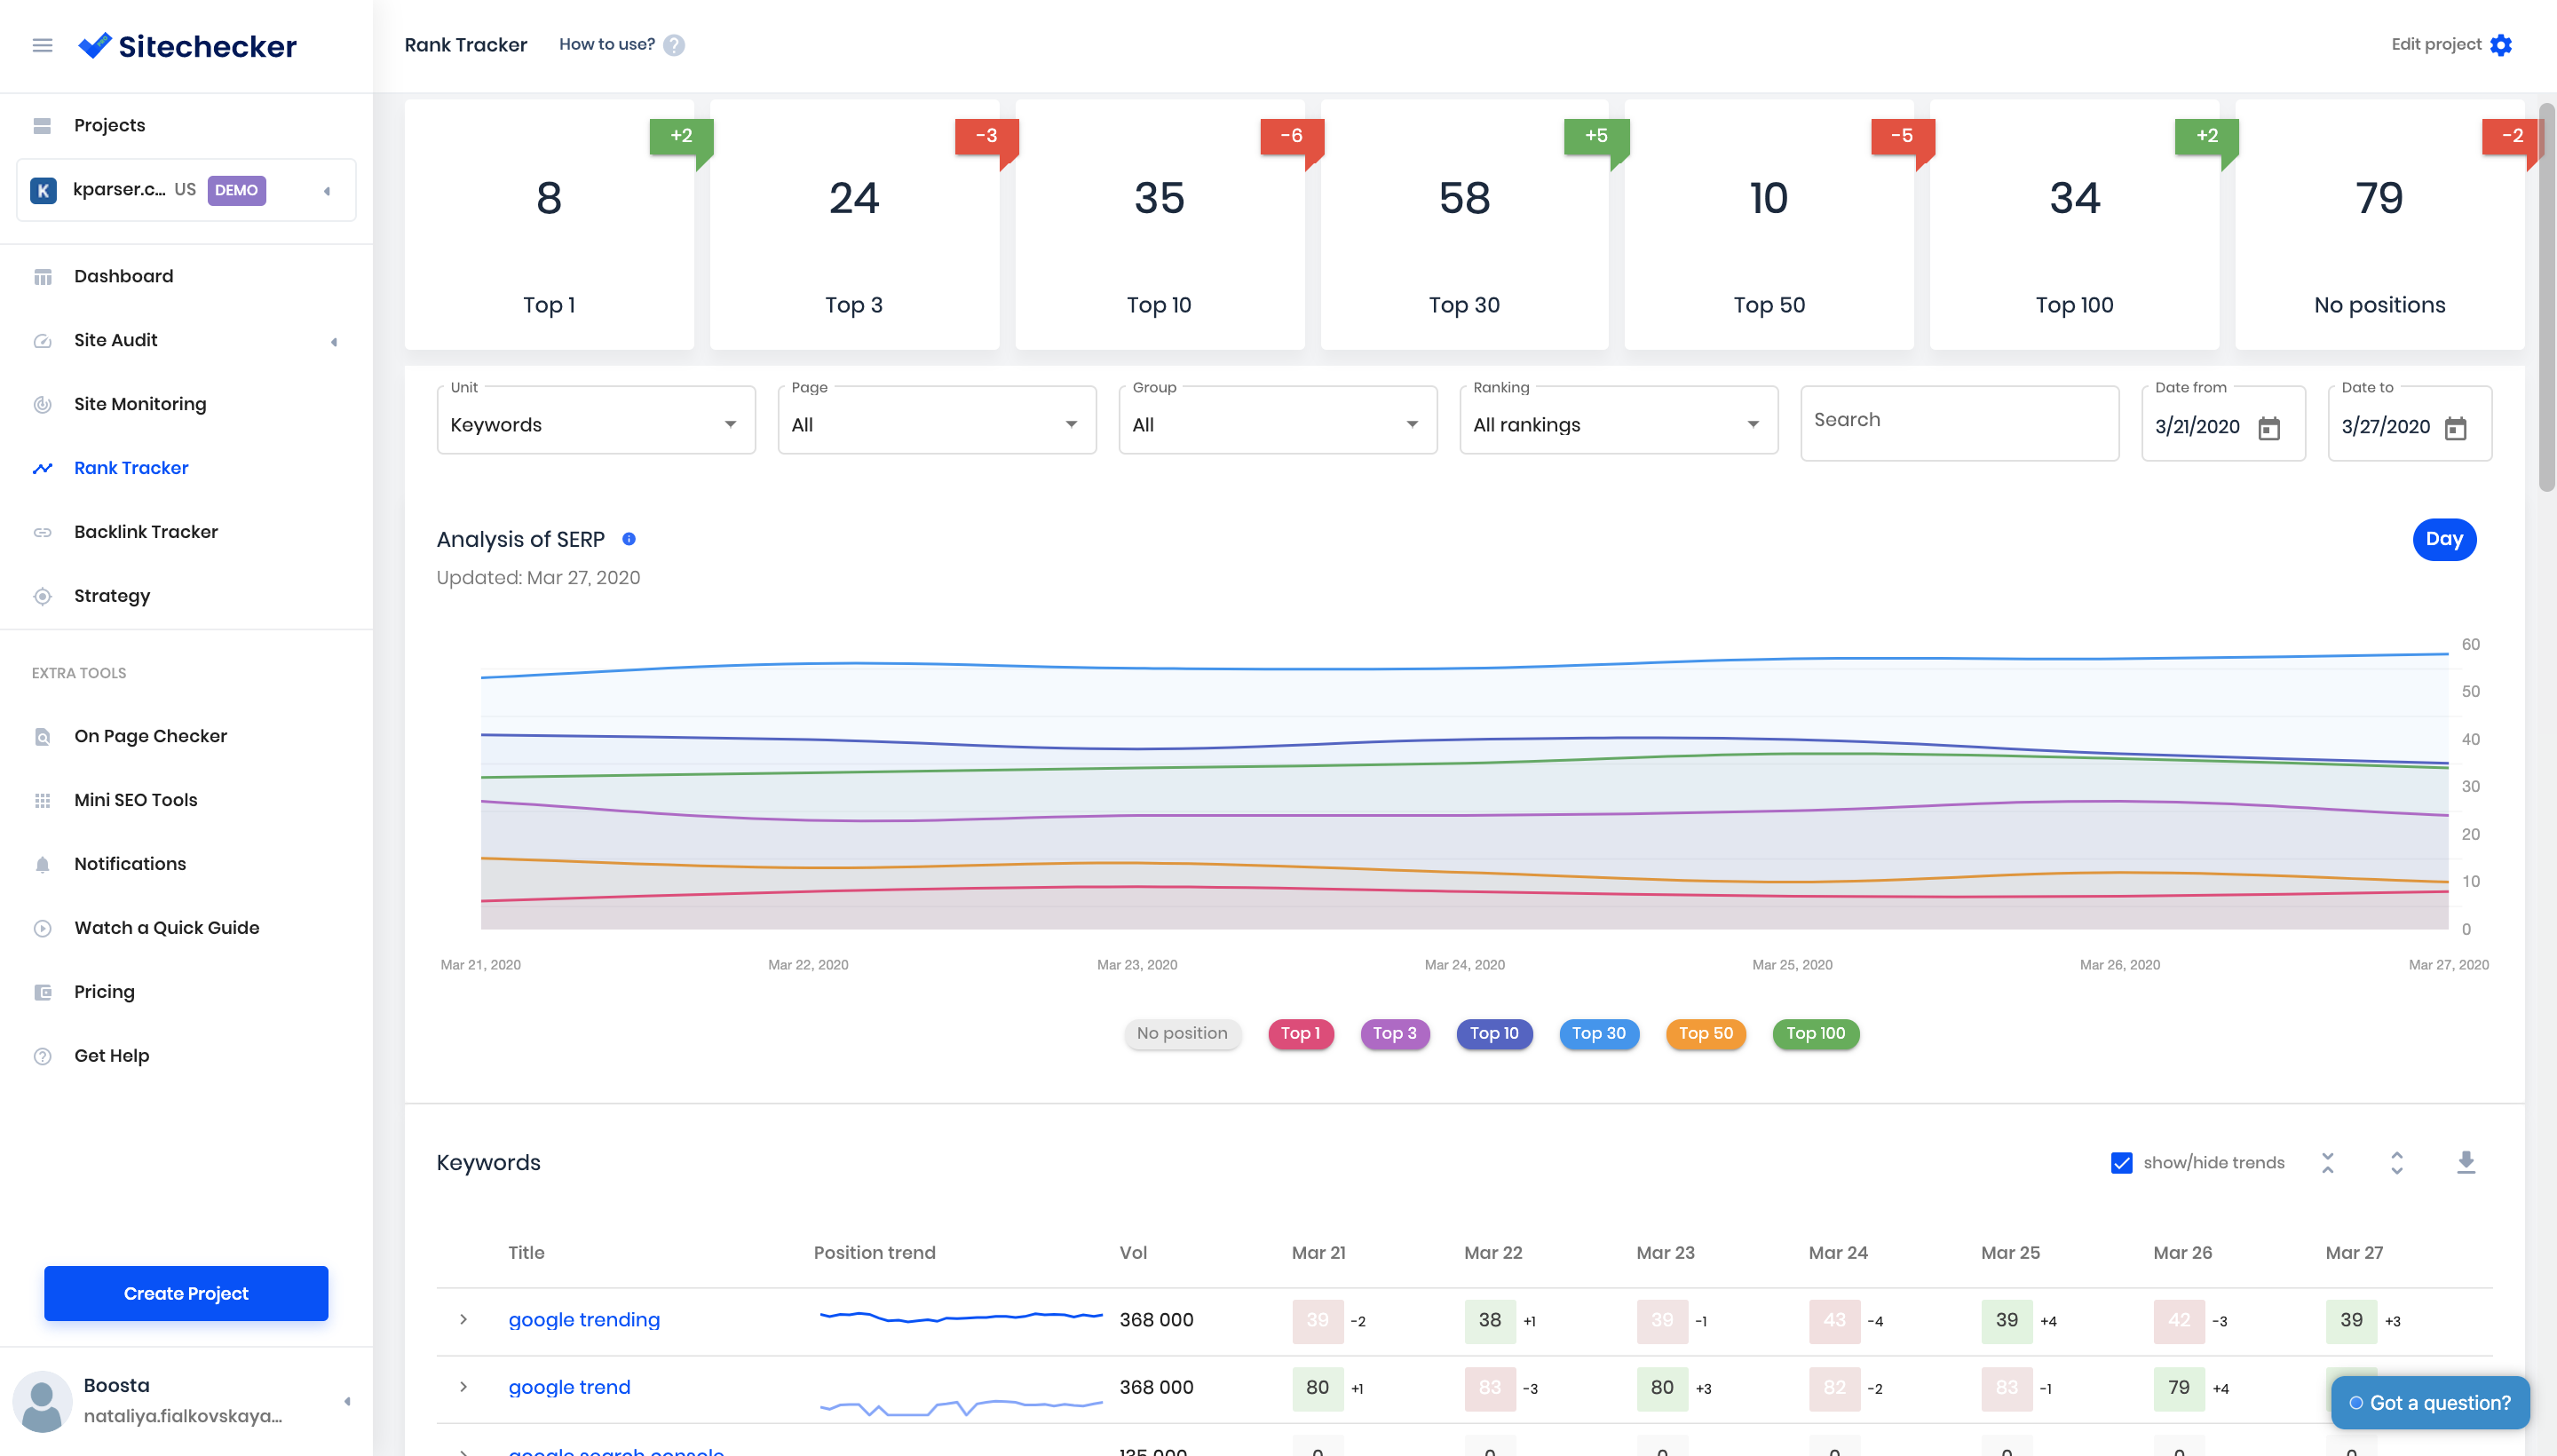The height and width of the screenshot is (1456, 2557).
Task: Click the How to use help icon
Action: (x=674, y=45)
